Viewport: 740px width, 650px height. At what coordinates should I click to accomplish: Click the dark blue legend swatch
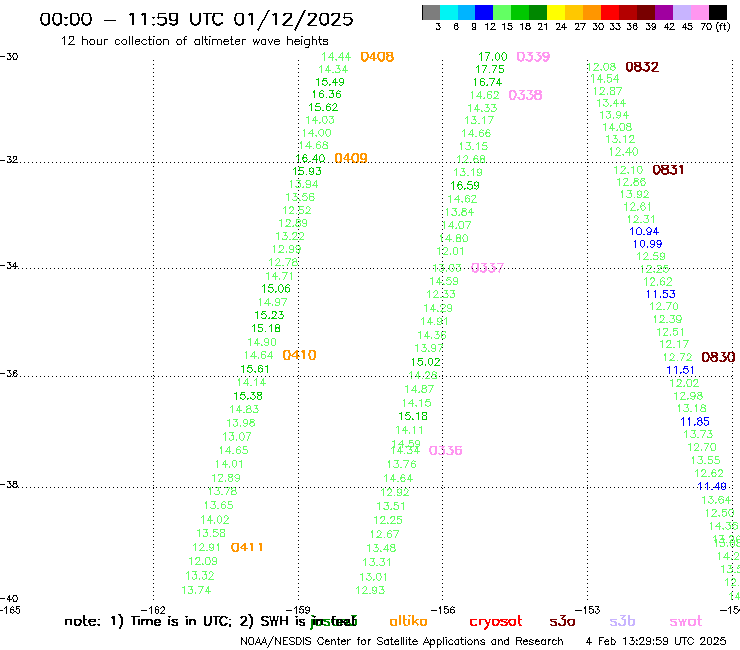coord(484,12)
